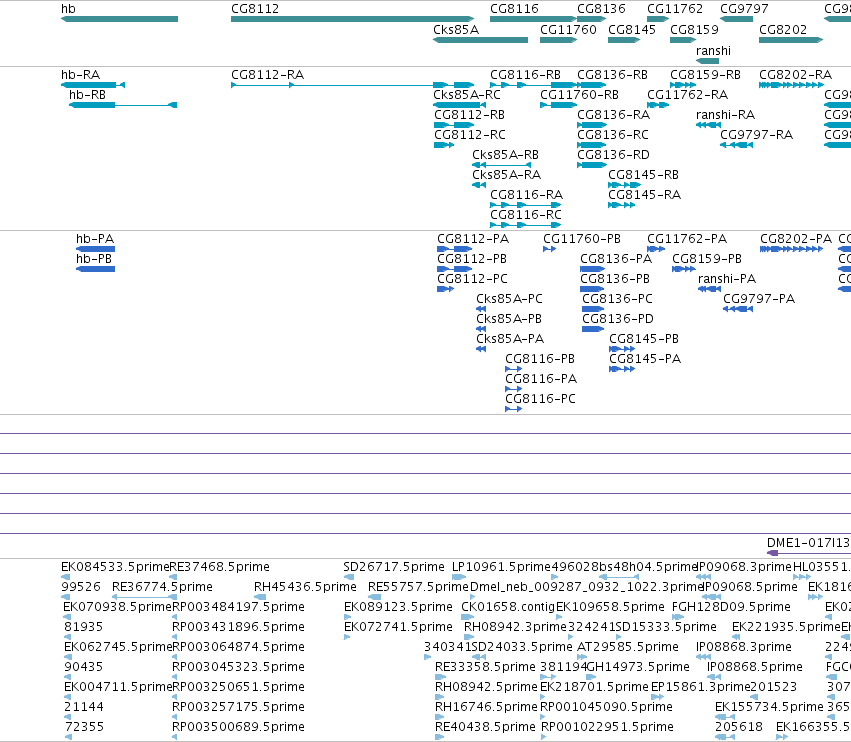Click the CG8112-RB transcript label
This screenshot has width=851, height=742.
(469, 115)
